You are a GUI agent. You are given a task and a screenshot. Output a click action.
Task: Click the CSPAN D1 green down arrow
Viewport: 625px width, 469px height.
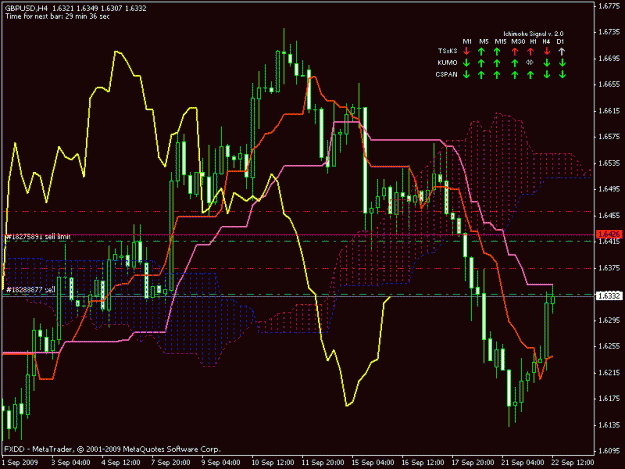[562, 75]
